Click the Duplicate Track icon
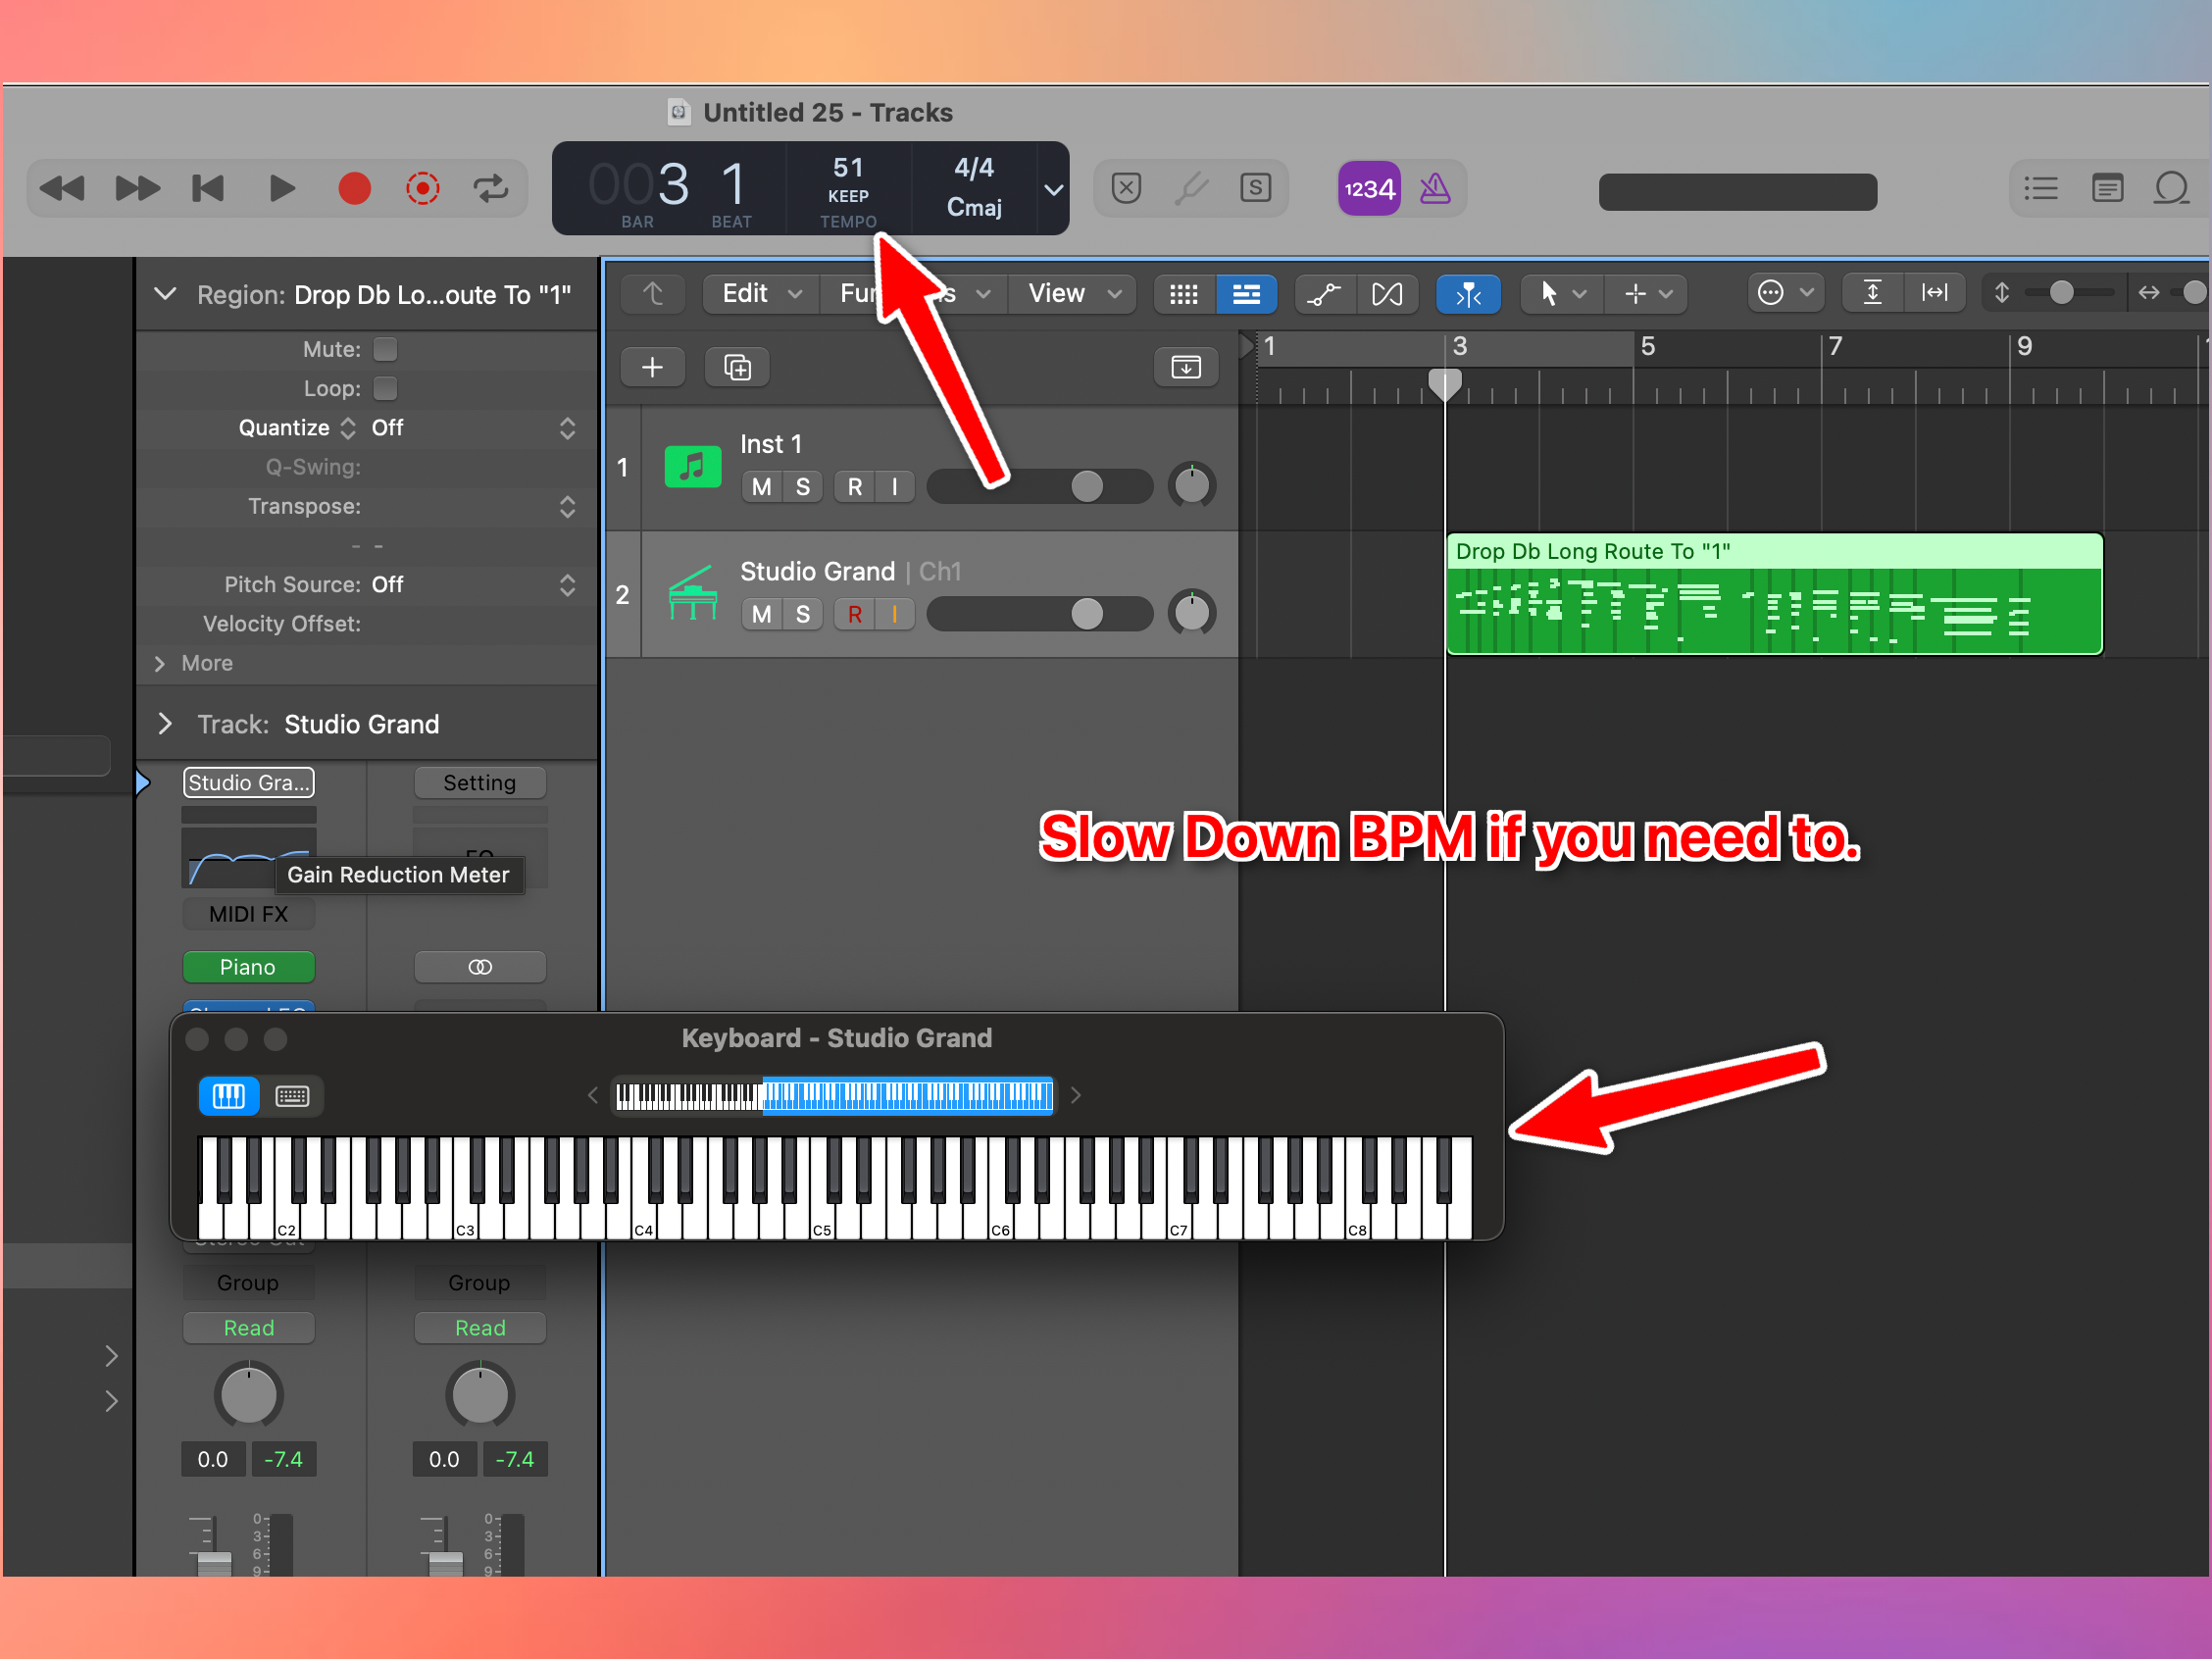The image size is (2212, 1659). [x=737, y=367]
